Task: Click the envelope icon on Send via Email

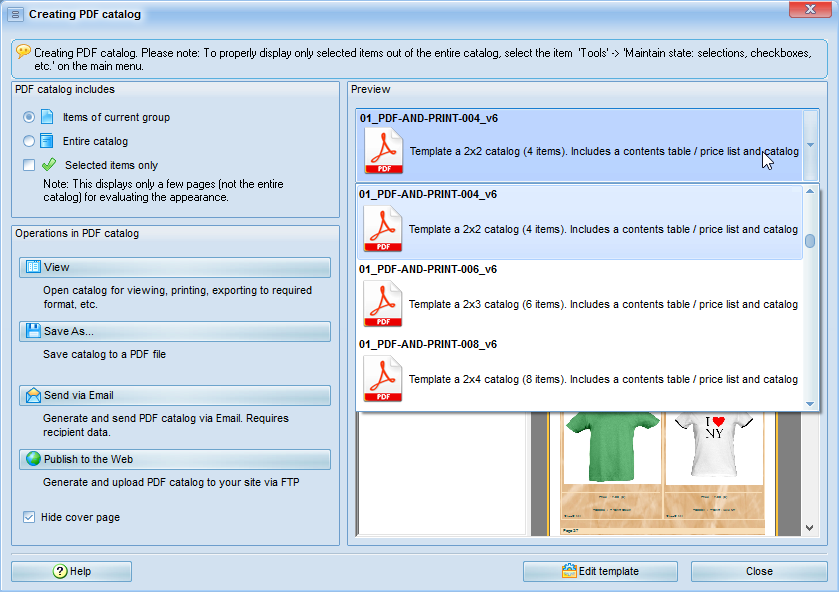Action: (33, 395)
